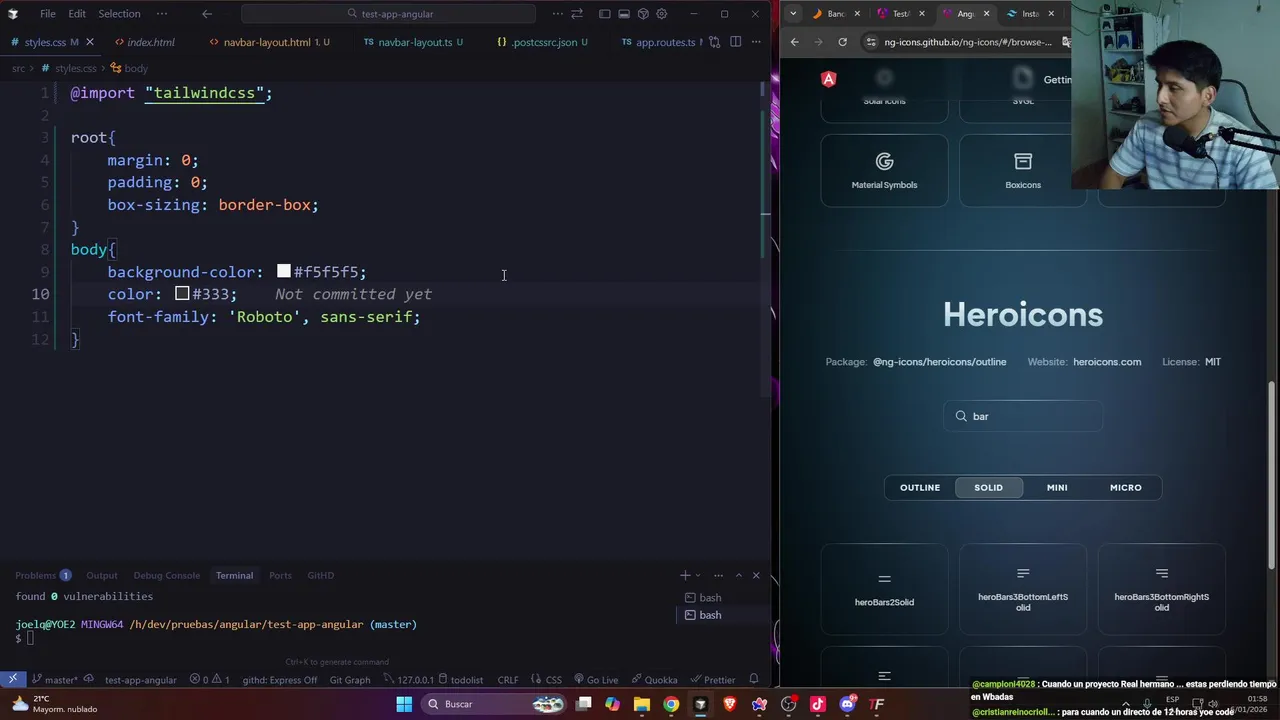
Task: Open notifications bell in status bar
Action: pos(754,680)
